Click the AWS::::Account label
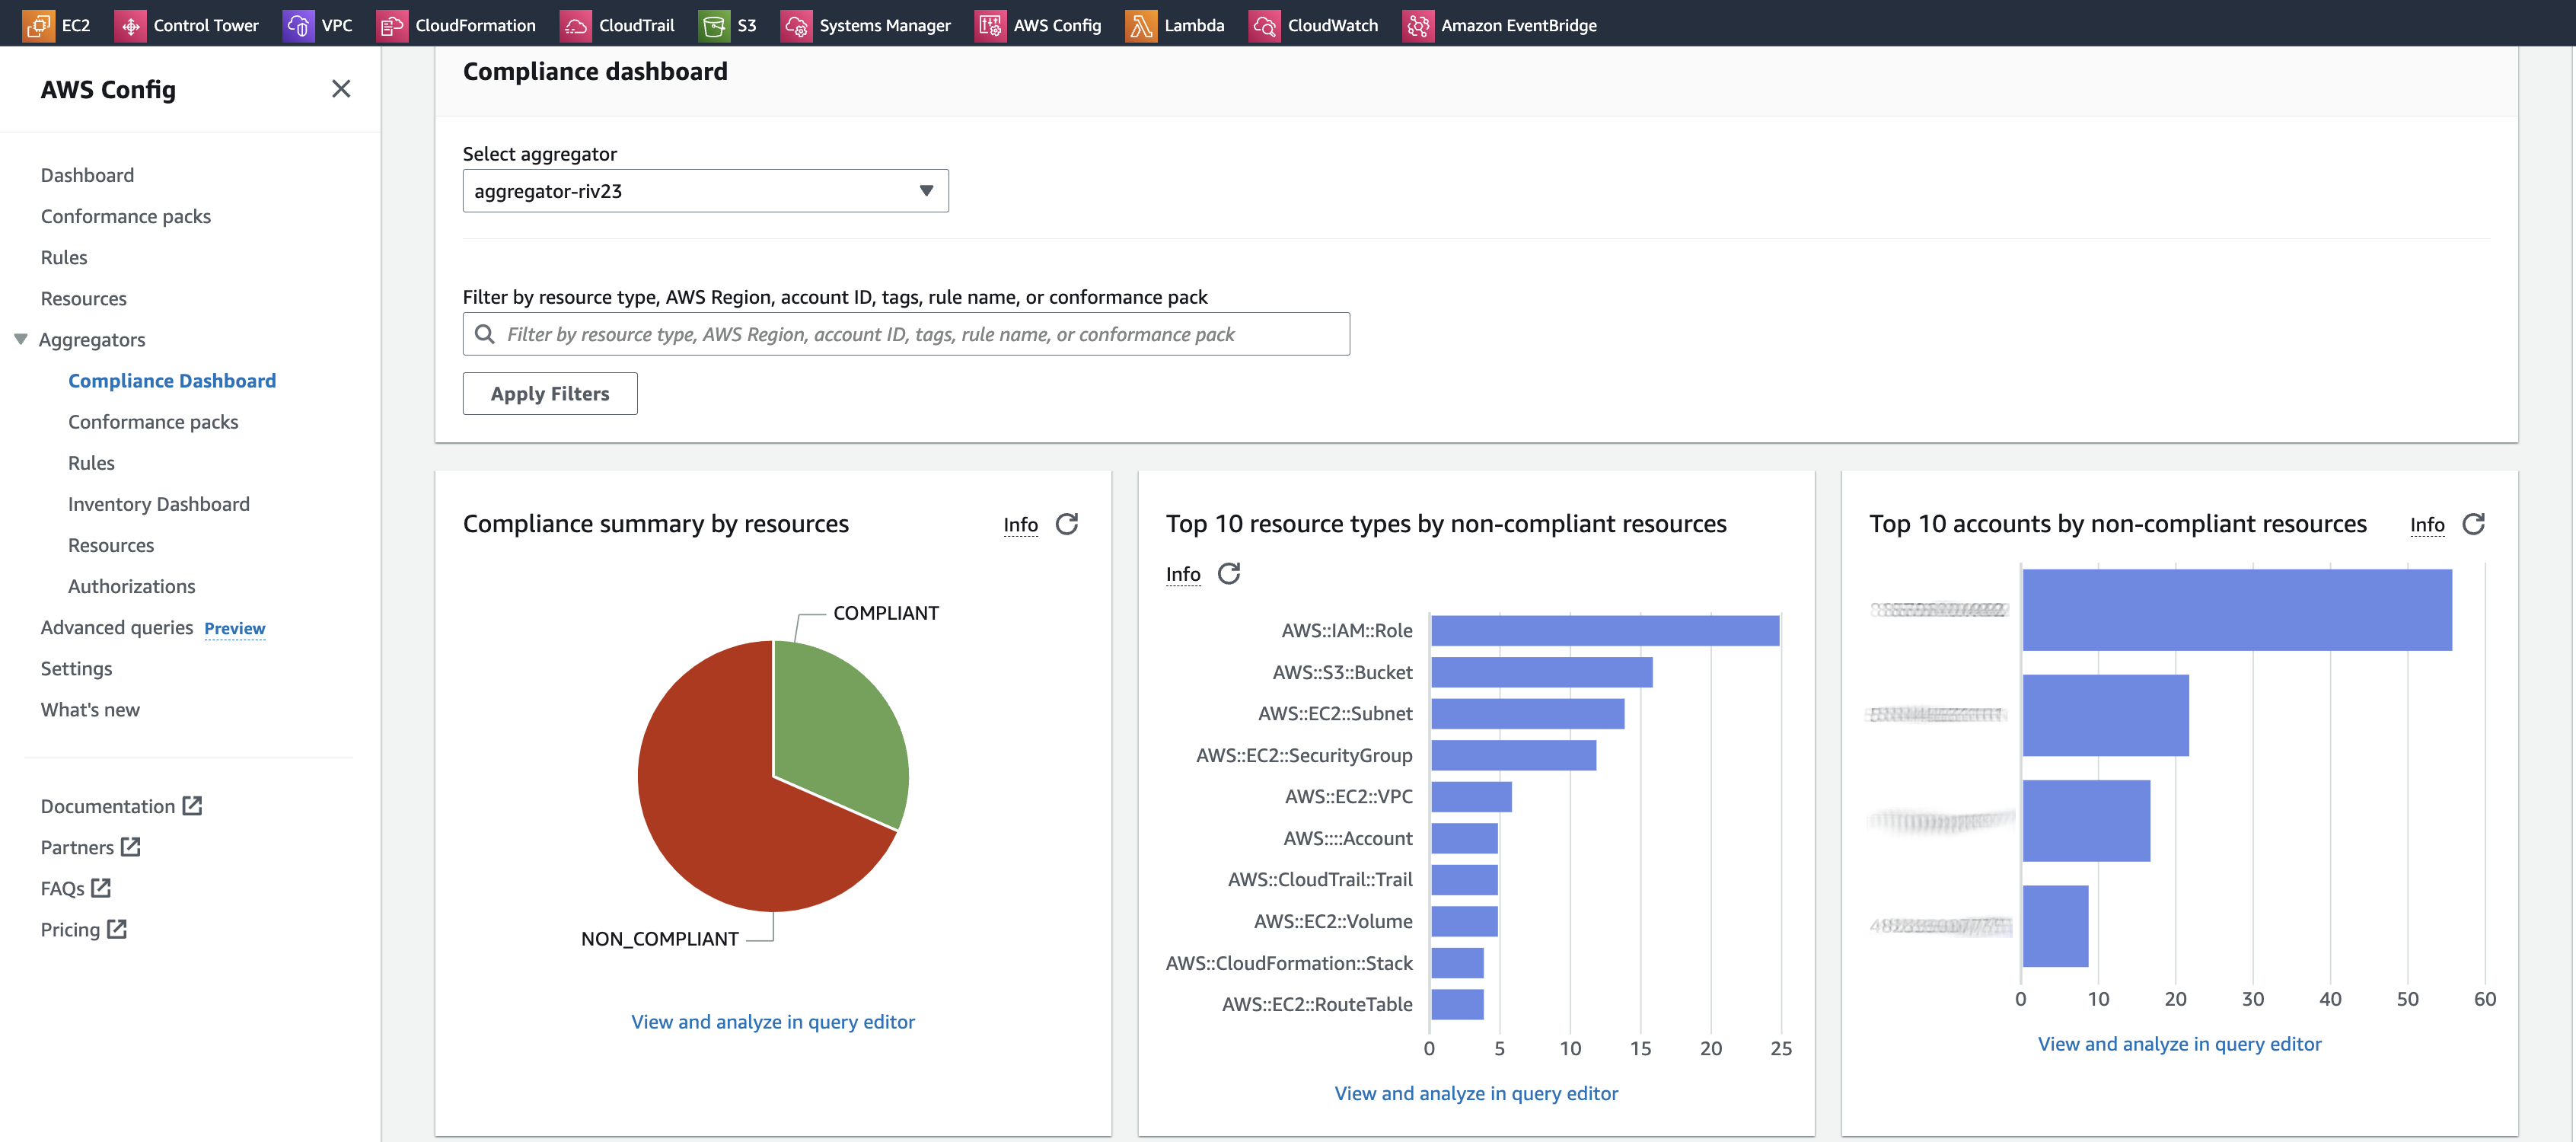The image size is (2576, 1142). 1348,838
